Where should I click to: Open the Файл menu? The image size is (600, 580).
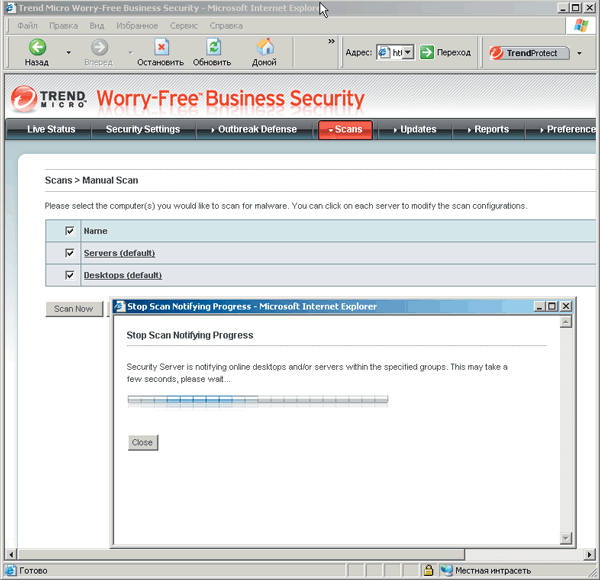pos(28,26)
